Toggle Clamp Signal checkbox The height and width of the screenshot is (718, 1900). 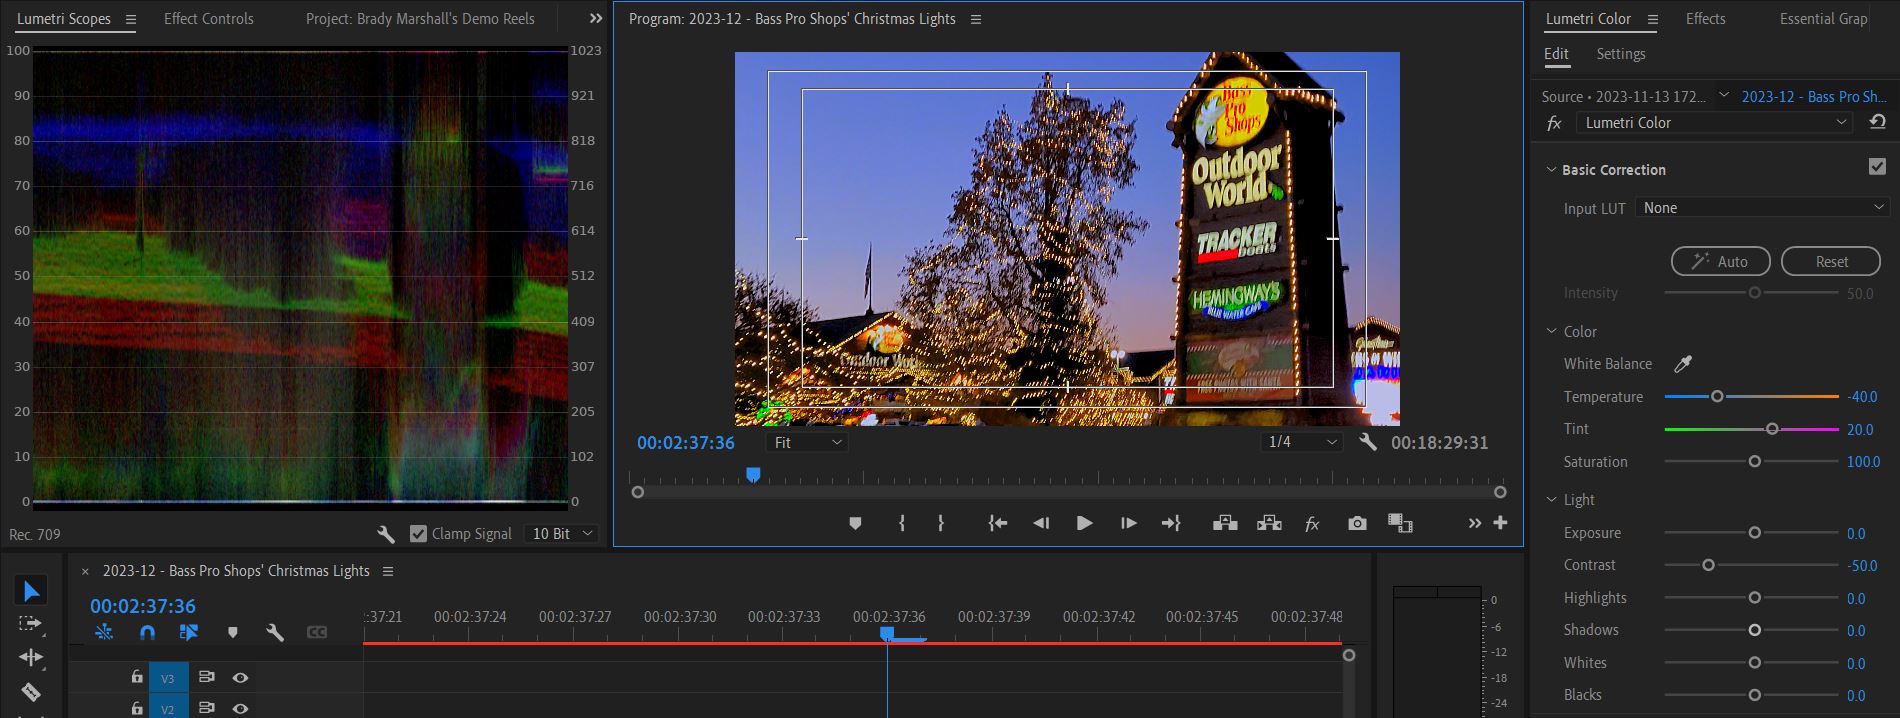tap(418, 534)
